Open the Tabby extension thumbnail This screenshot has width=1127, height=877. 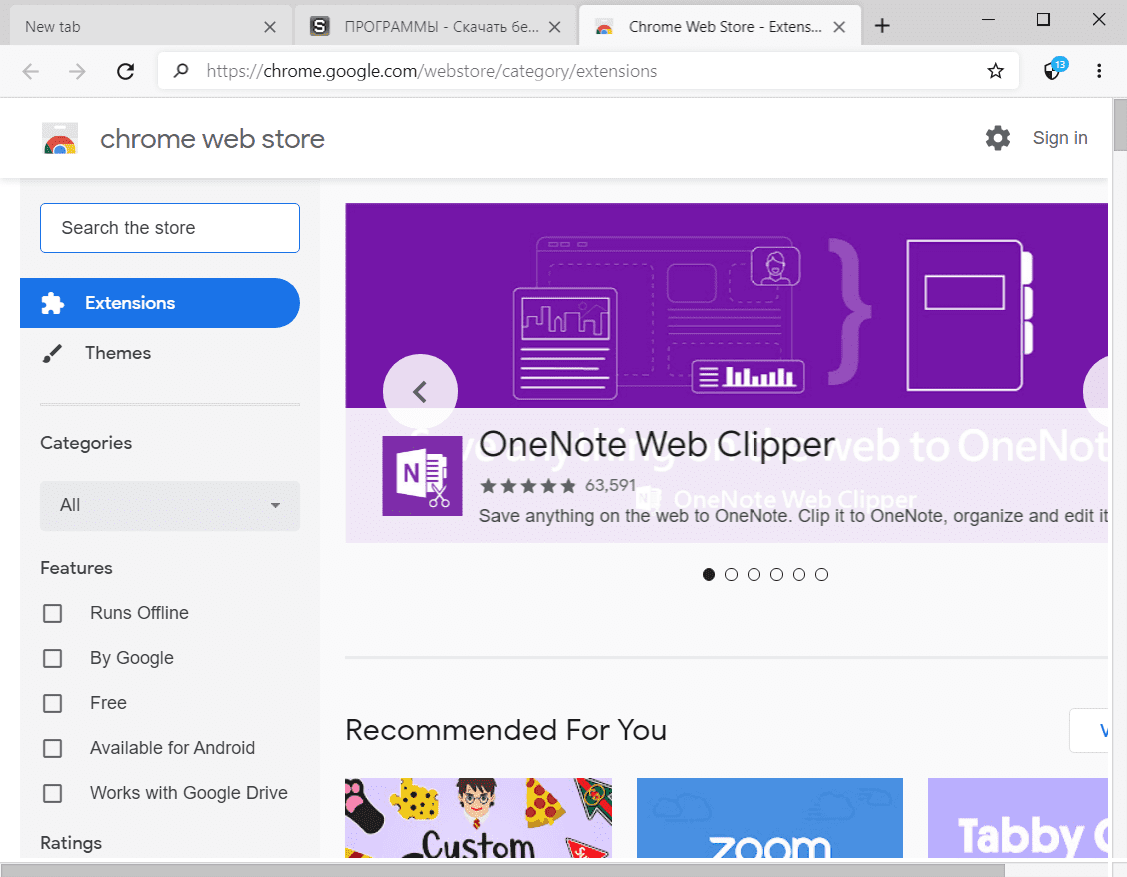[1018, 818]
